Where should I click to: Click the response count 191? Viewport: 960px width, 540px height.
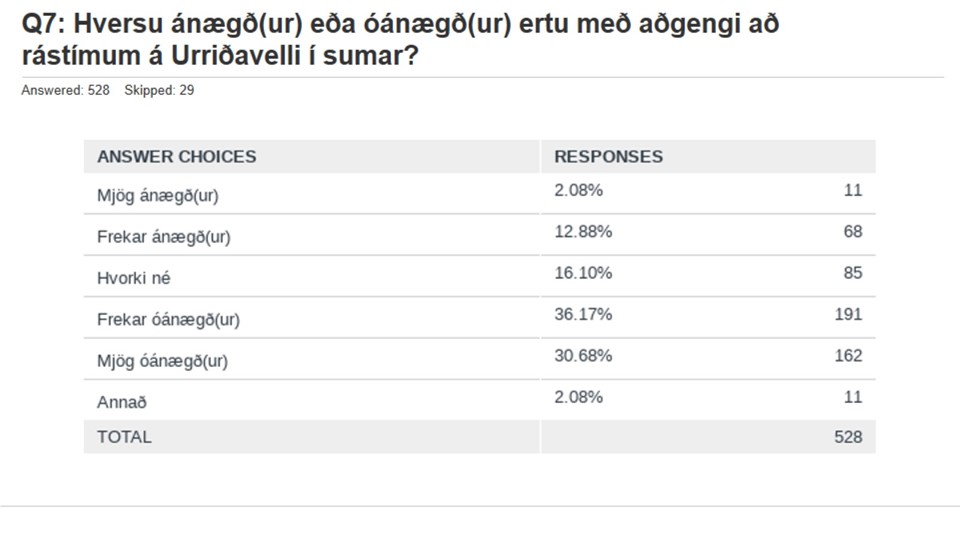point(848,315)
